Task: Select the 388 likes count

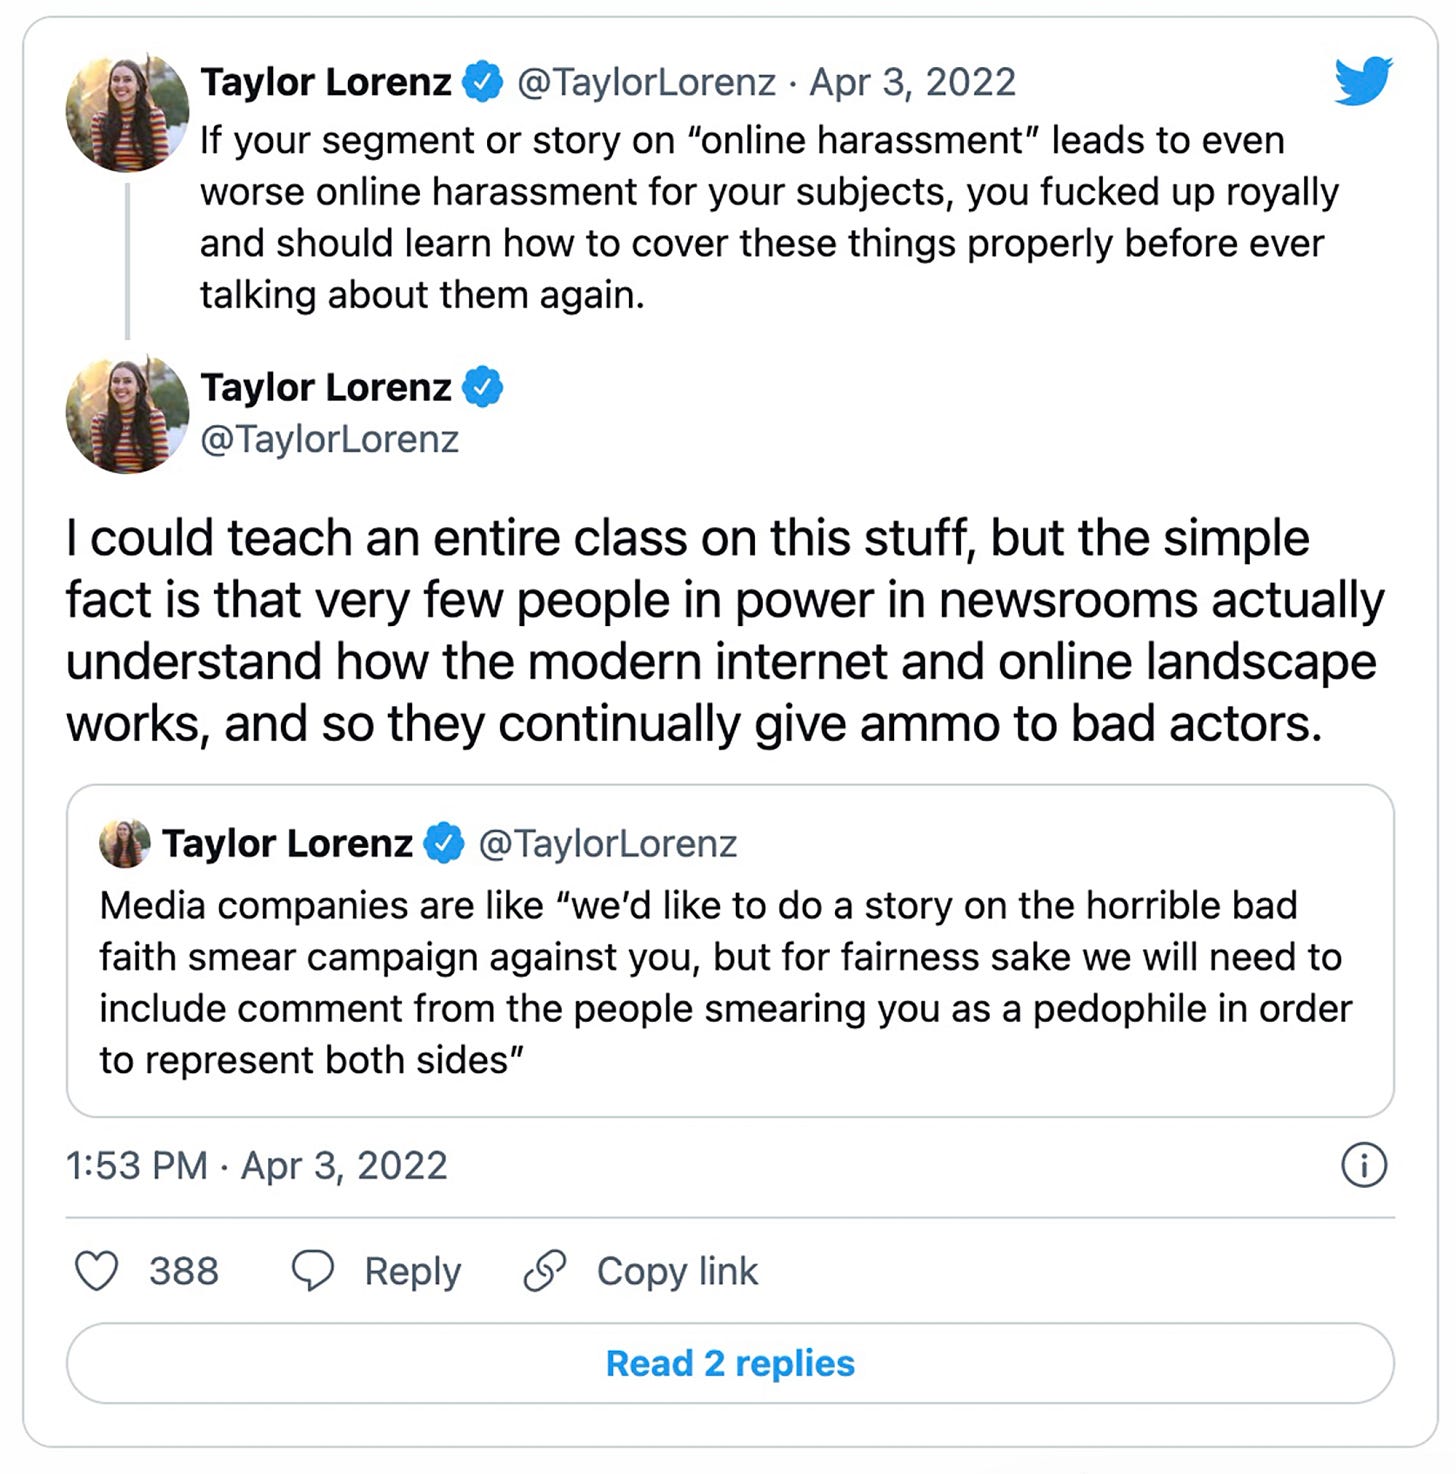Action: tap(185, 1271)
